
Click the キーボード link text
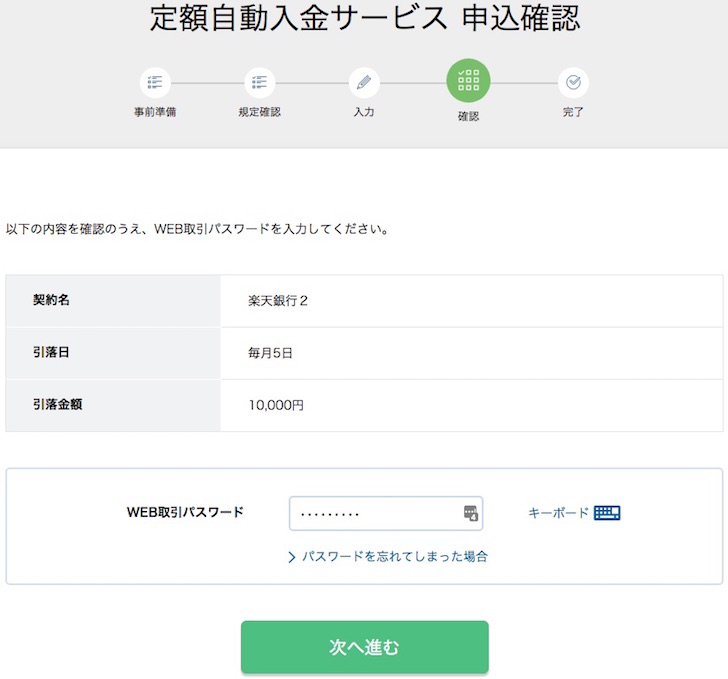tap(559, 513)
